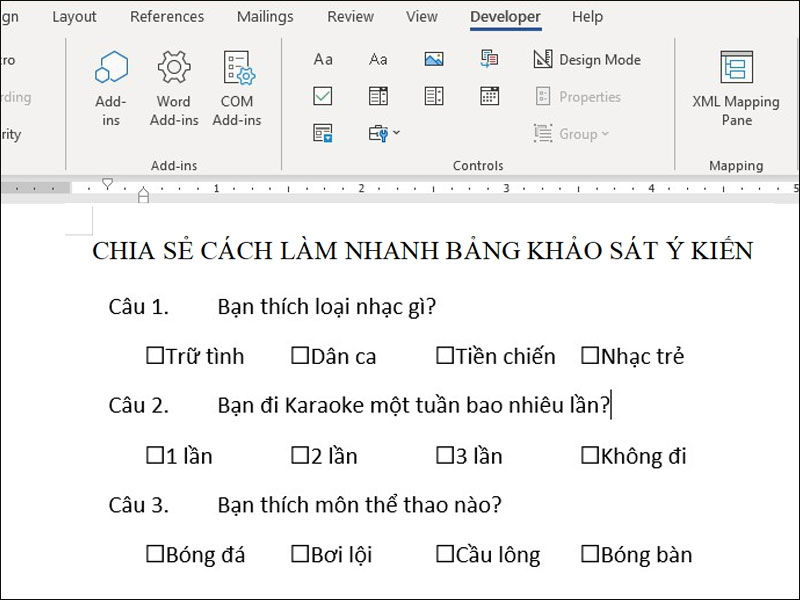Check the Nhạc trẻ checkbox
The width and height of the screenshot is (800, 600).
(x=590, y=355)
